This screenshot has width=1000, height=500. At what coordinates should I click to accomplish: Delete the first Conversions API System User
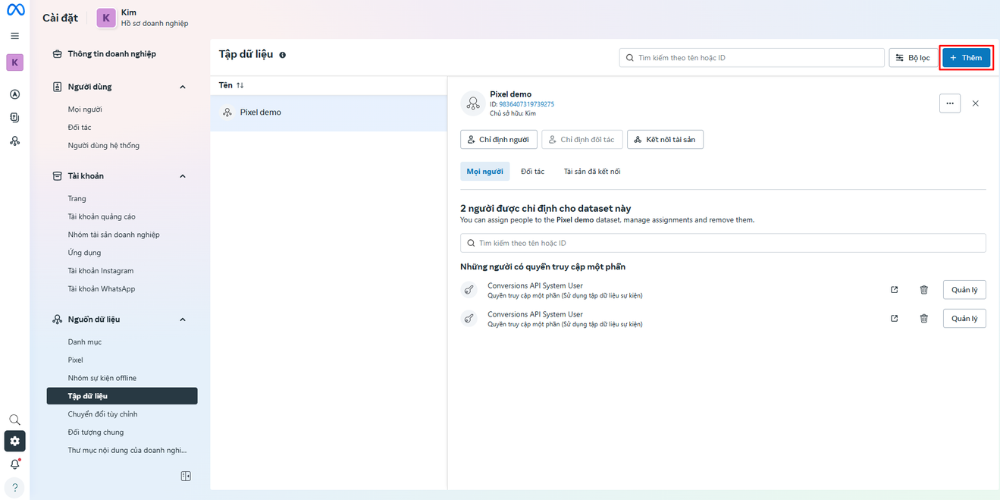click(x=923, y=290)
